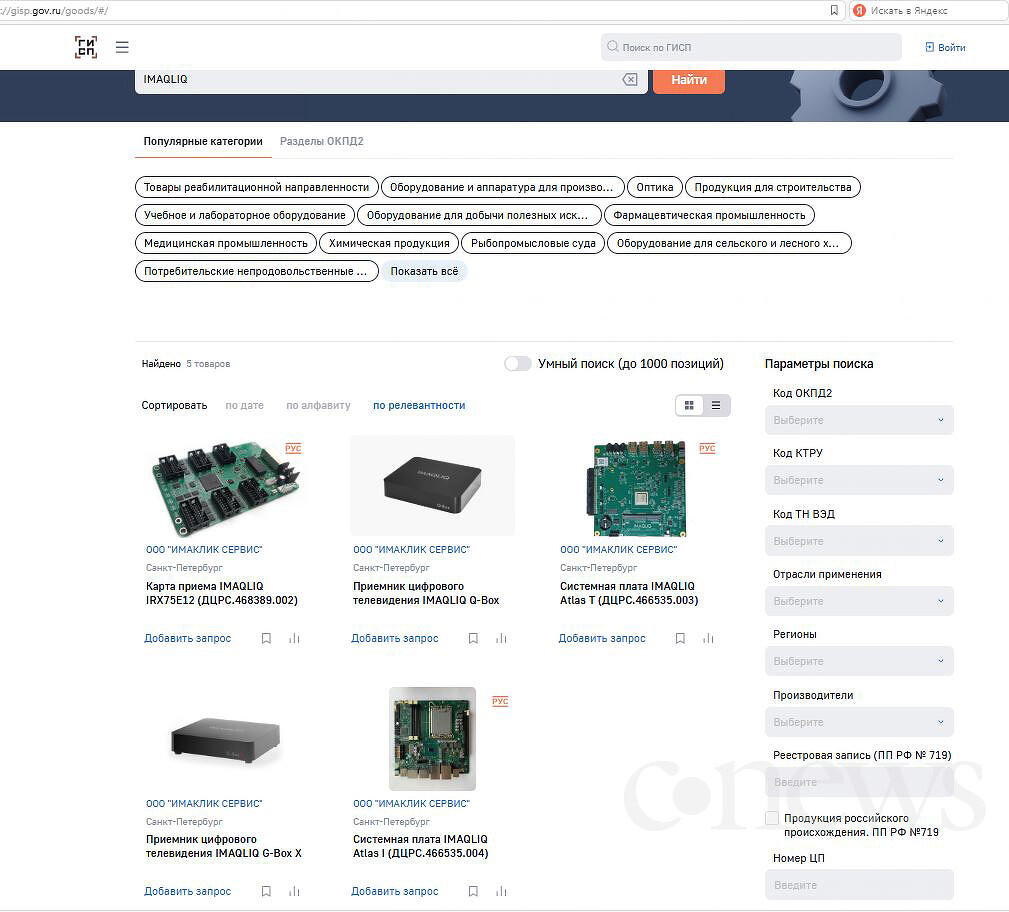Select Учебное и лабораторное оборудование category
The height and width of the screenshot is (912, 1009).
(x=245, y=215)
